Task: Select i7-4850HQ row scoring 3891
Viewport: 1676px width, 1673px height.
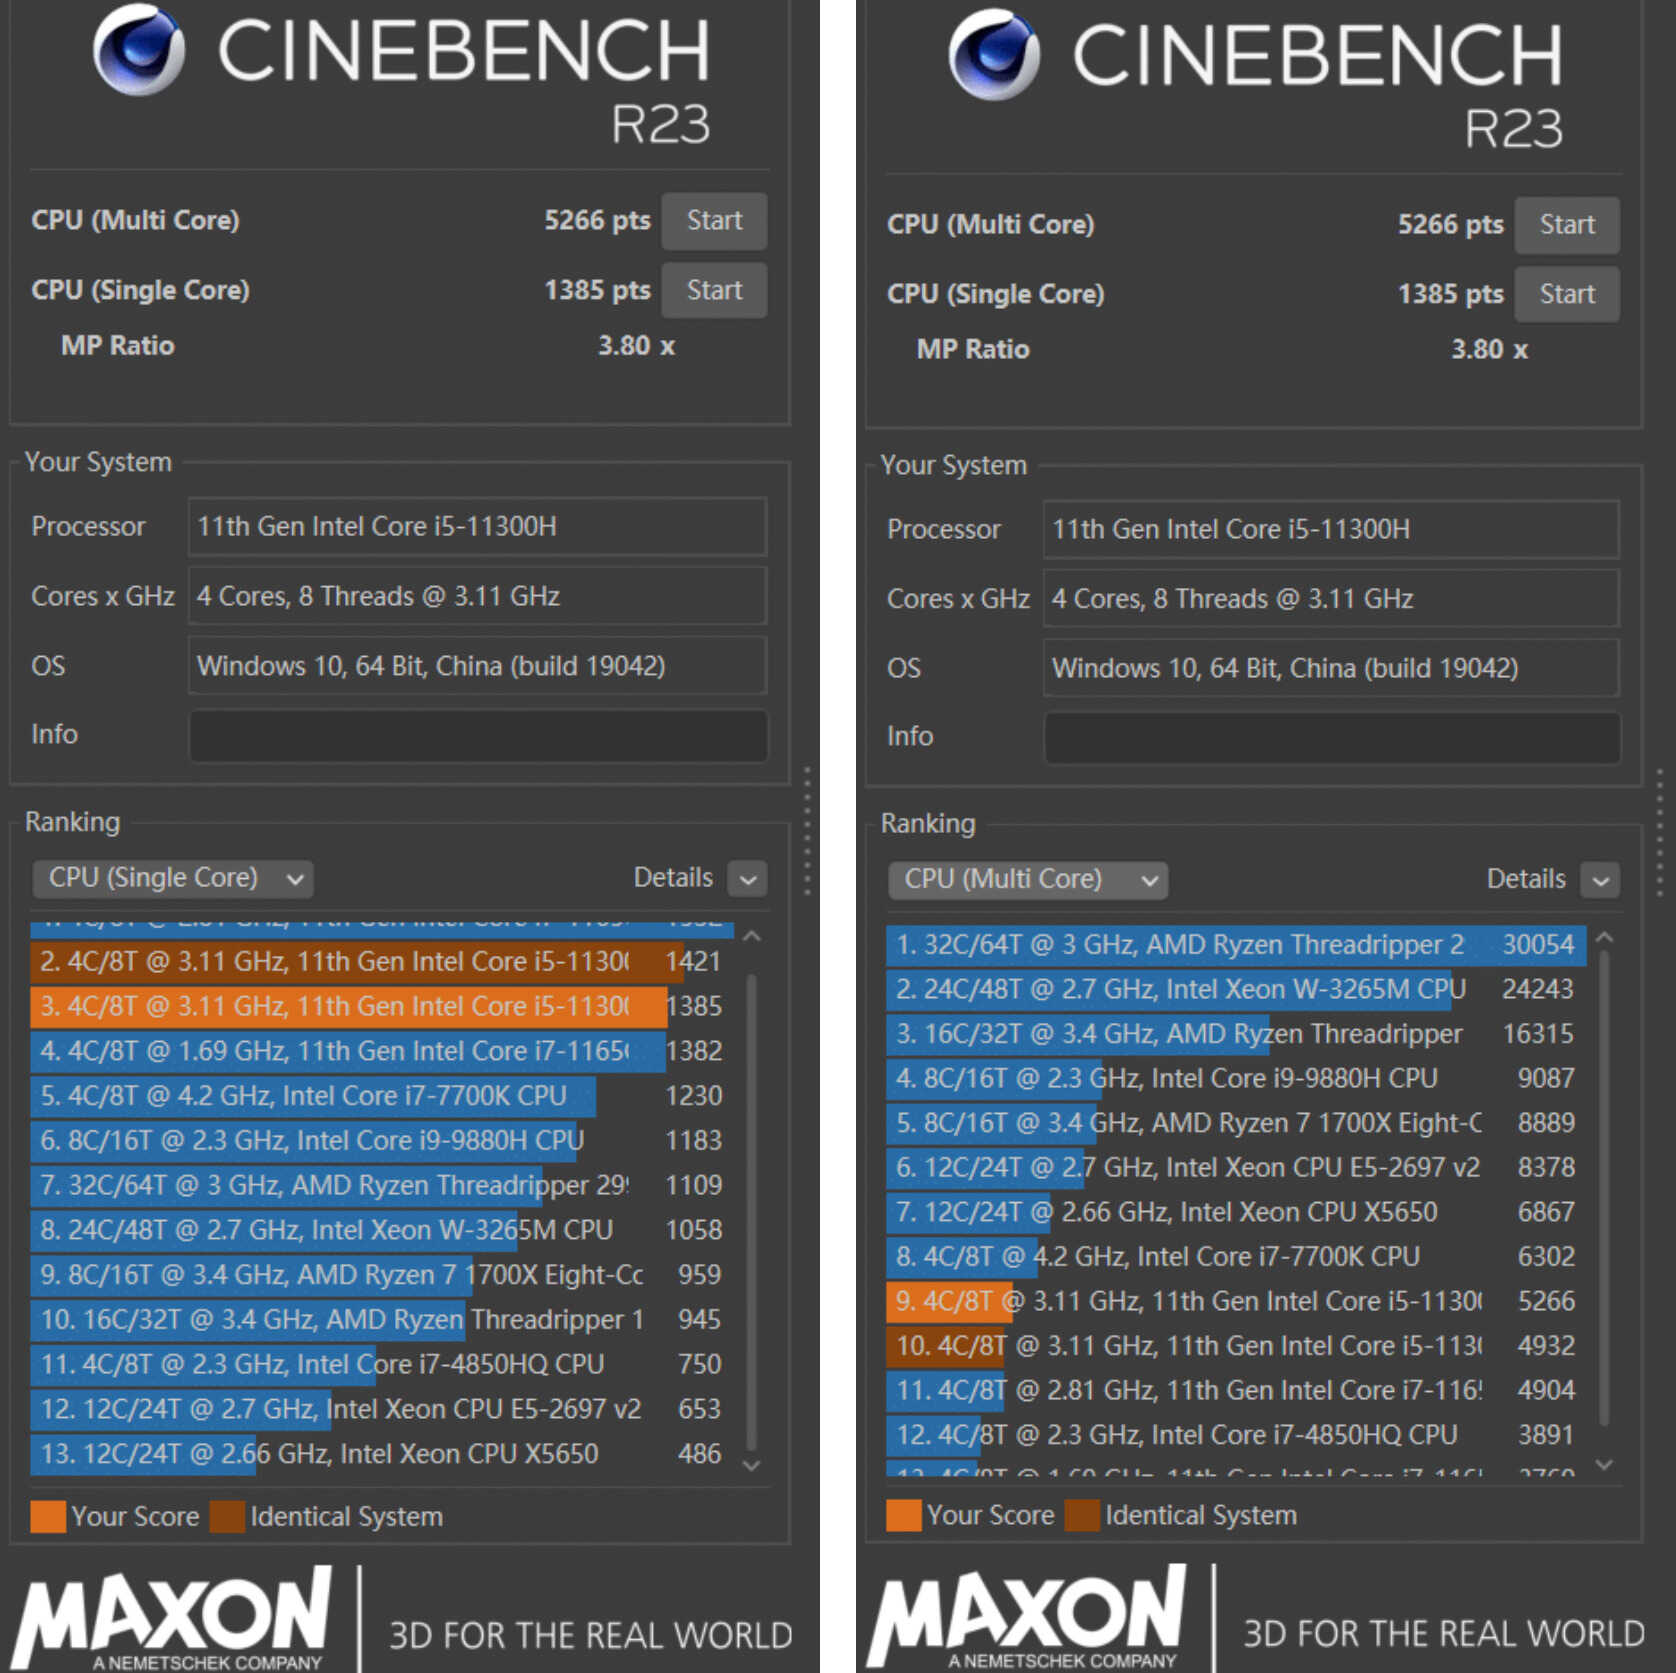Action: coord(1236,1436)
